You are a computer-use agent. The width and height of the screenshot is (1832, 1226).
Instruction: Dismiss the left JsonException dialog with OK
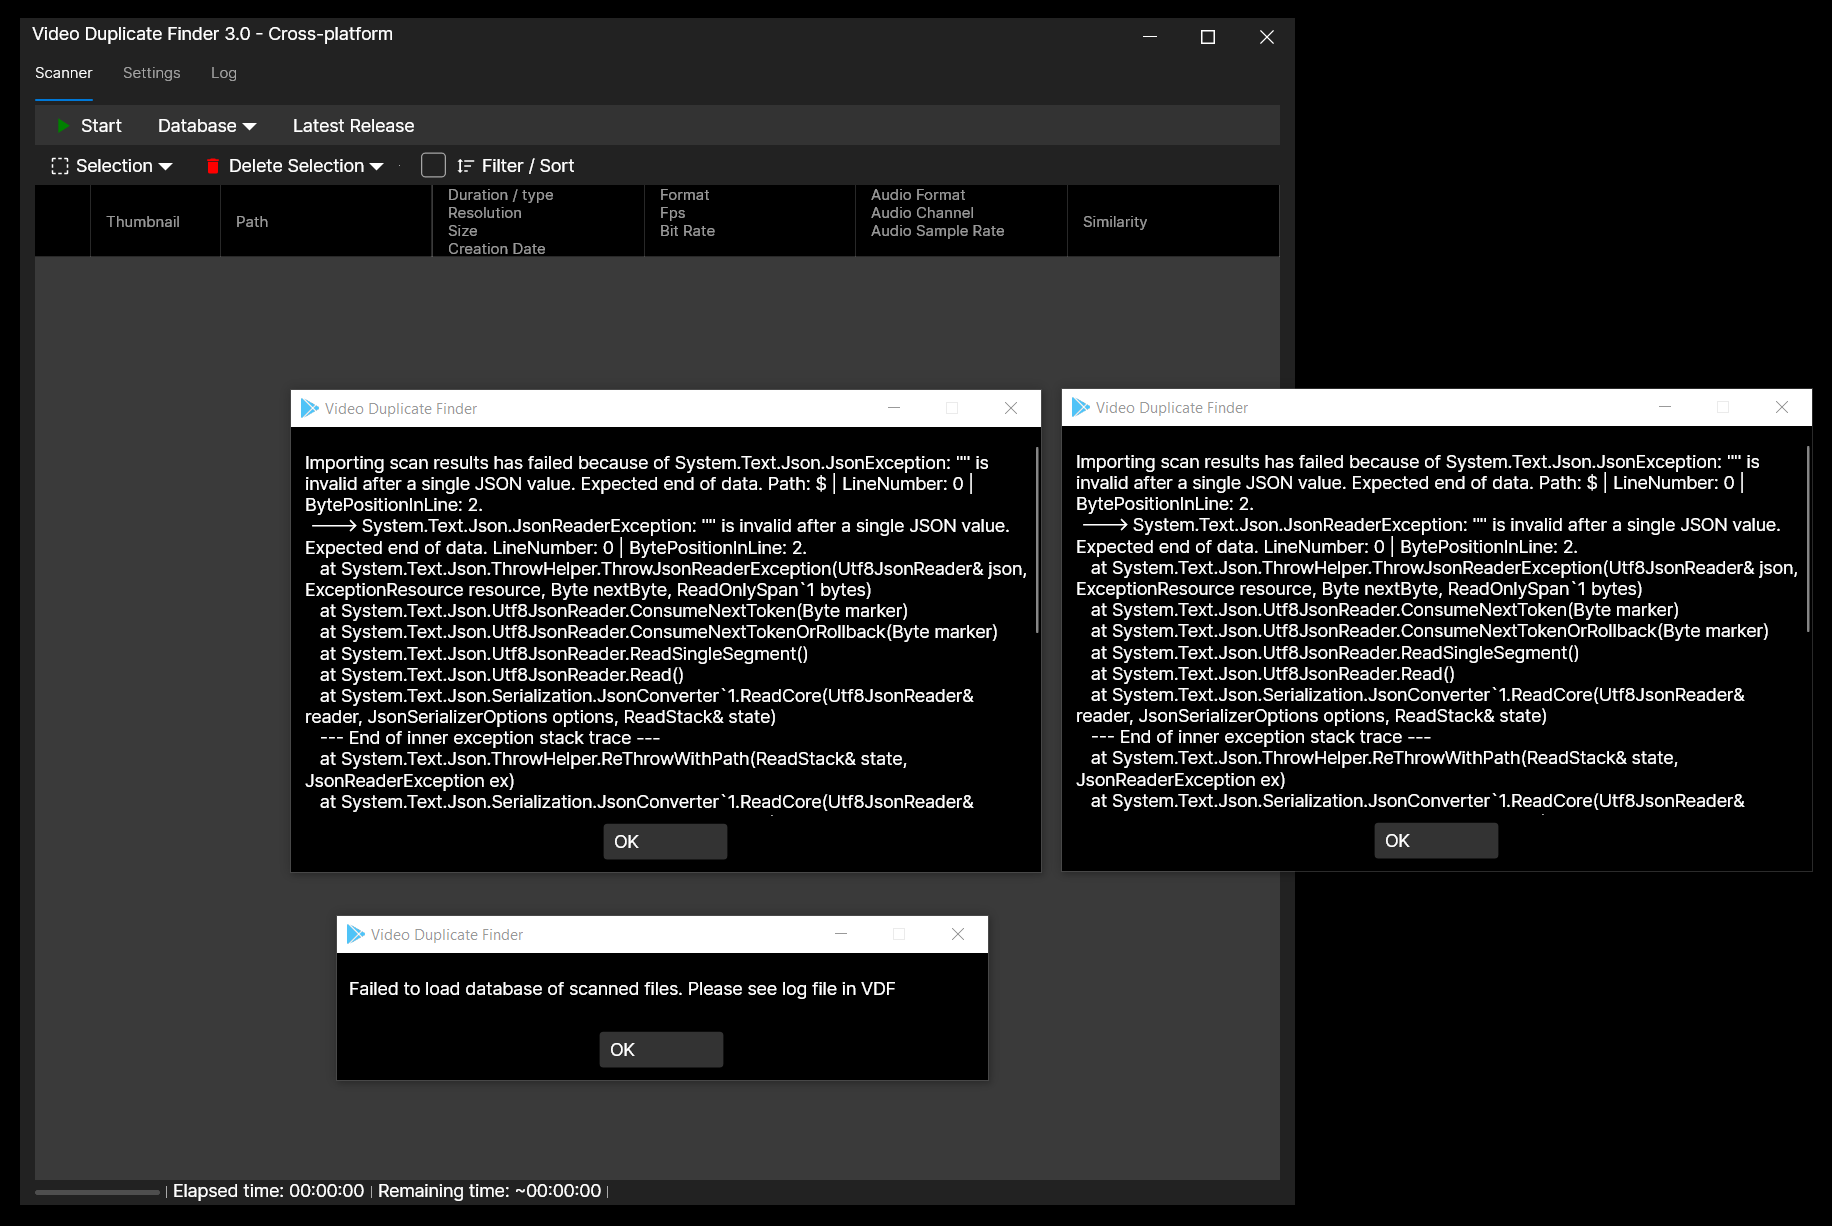(664, 841)
